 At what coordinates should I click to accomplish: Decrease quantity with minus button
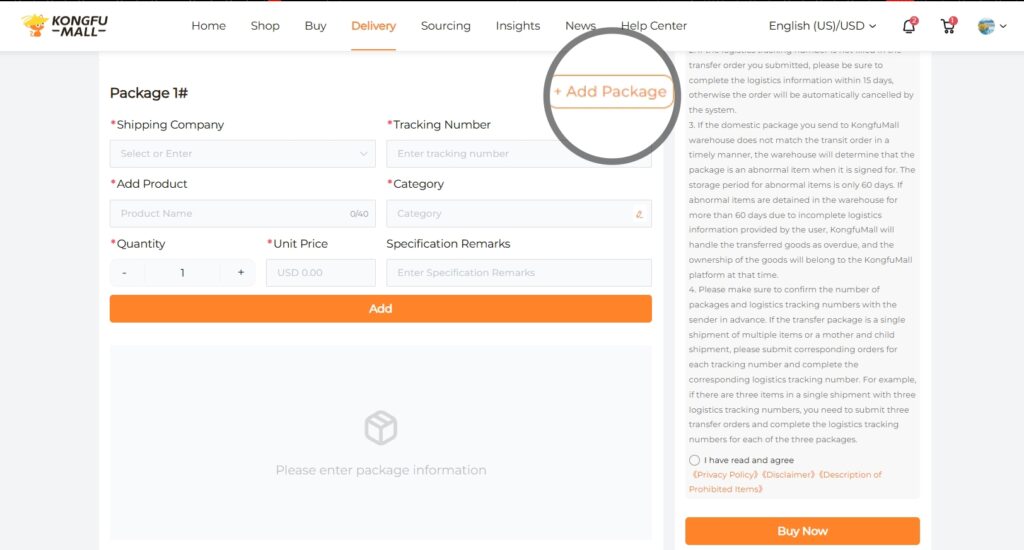[x=125, y=273]
